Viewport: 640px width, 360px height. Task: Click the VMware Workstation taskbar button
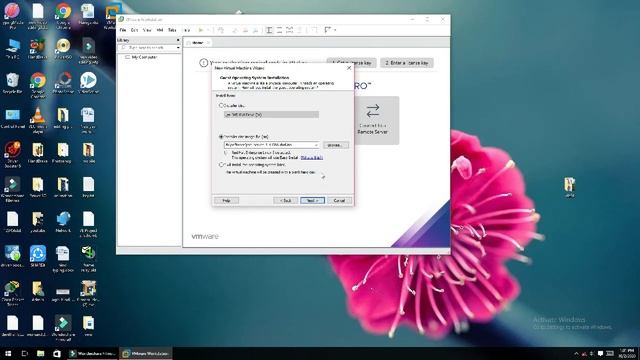tap(146, 353)
